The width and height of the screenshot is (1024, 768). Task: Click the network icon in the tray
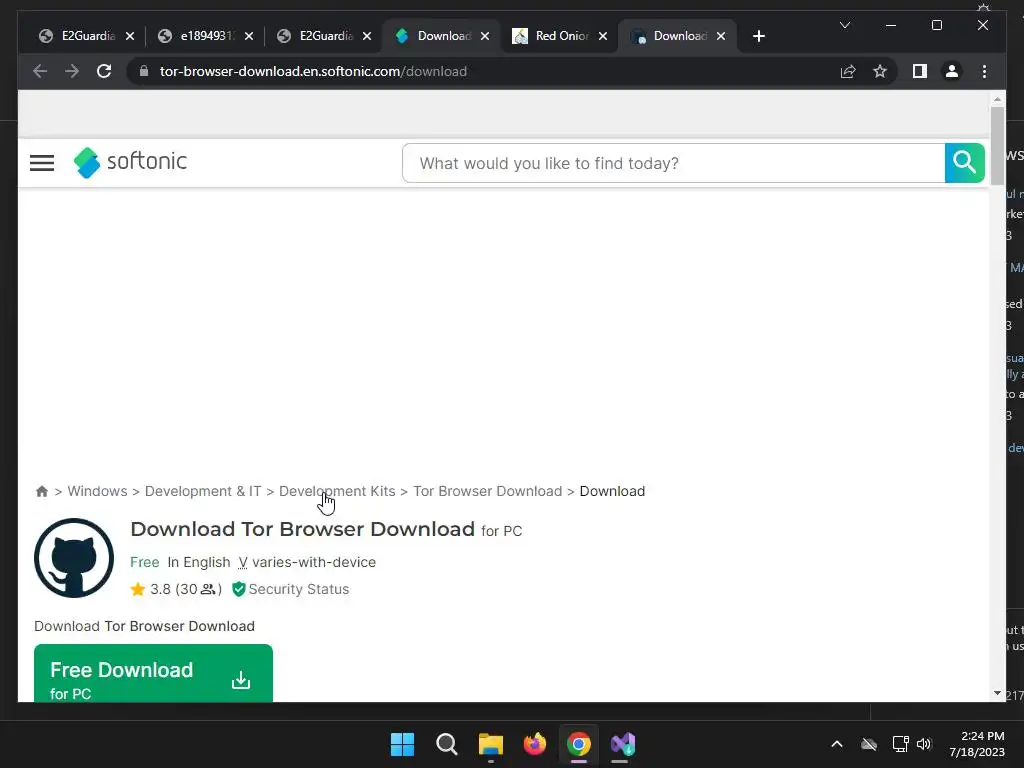pyautogui.click(x=901, y=744)
